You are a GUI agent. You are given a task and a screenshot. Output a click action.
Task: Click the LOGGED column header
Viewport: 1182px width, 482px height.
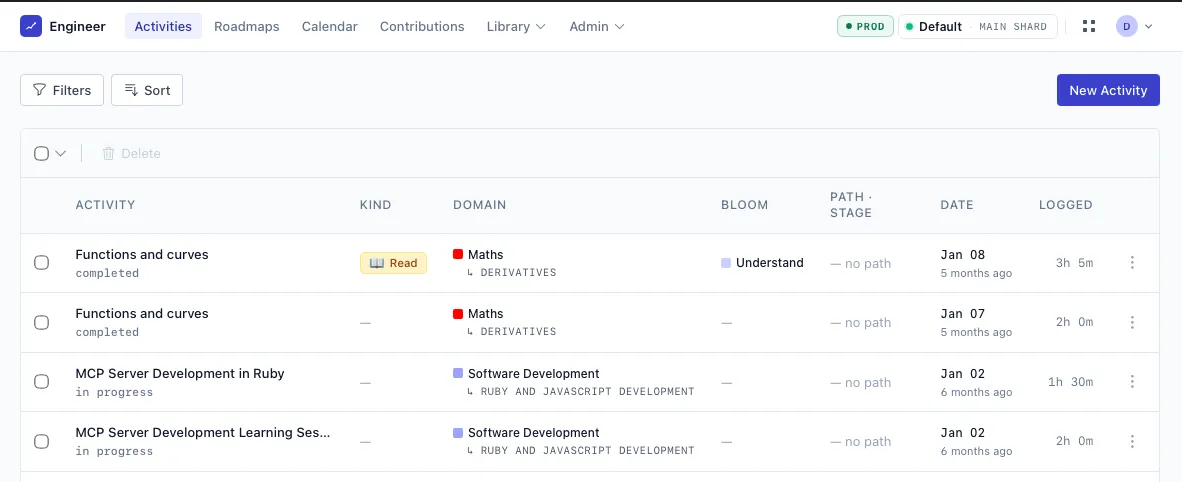click(1066, 204)
